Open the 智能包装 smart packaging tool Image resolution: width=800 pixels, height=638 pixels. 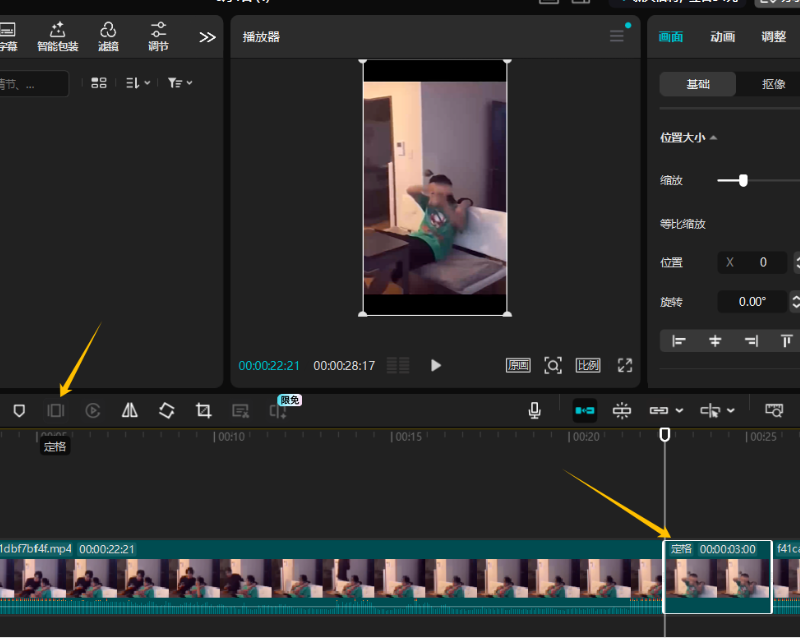(x=57, y=36)
